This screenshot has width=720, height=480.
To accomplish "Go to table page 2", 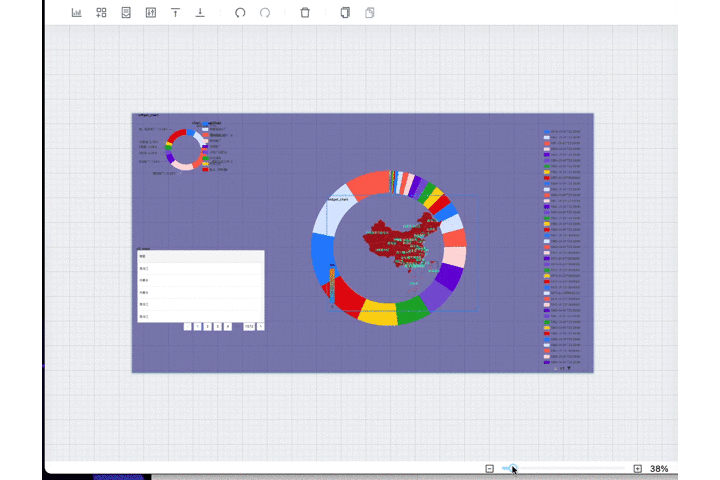I will coord(208,327).
